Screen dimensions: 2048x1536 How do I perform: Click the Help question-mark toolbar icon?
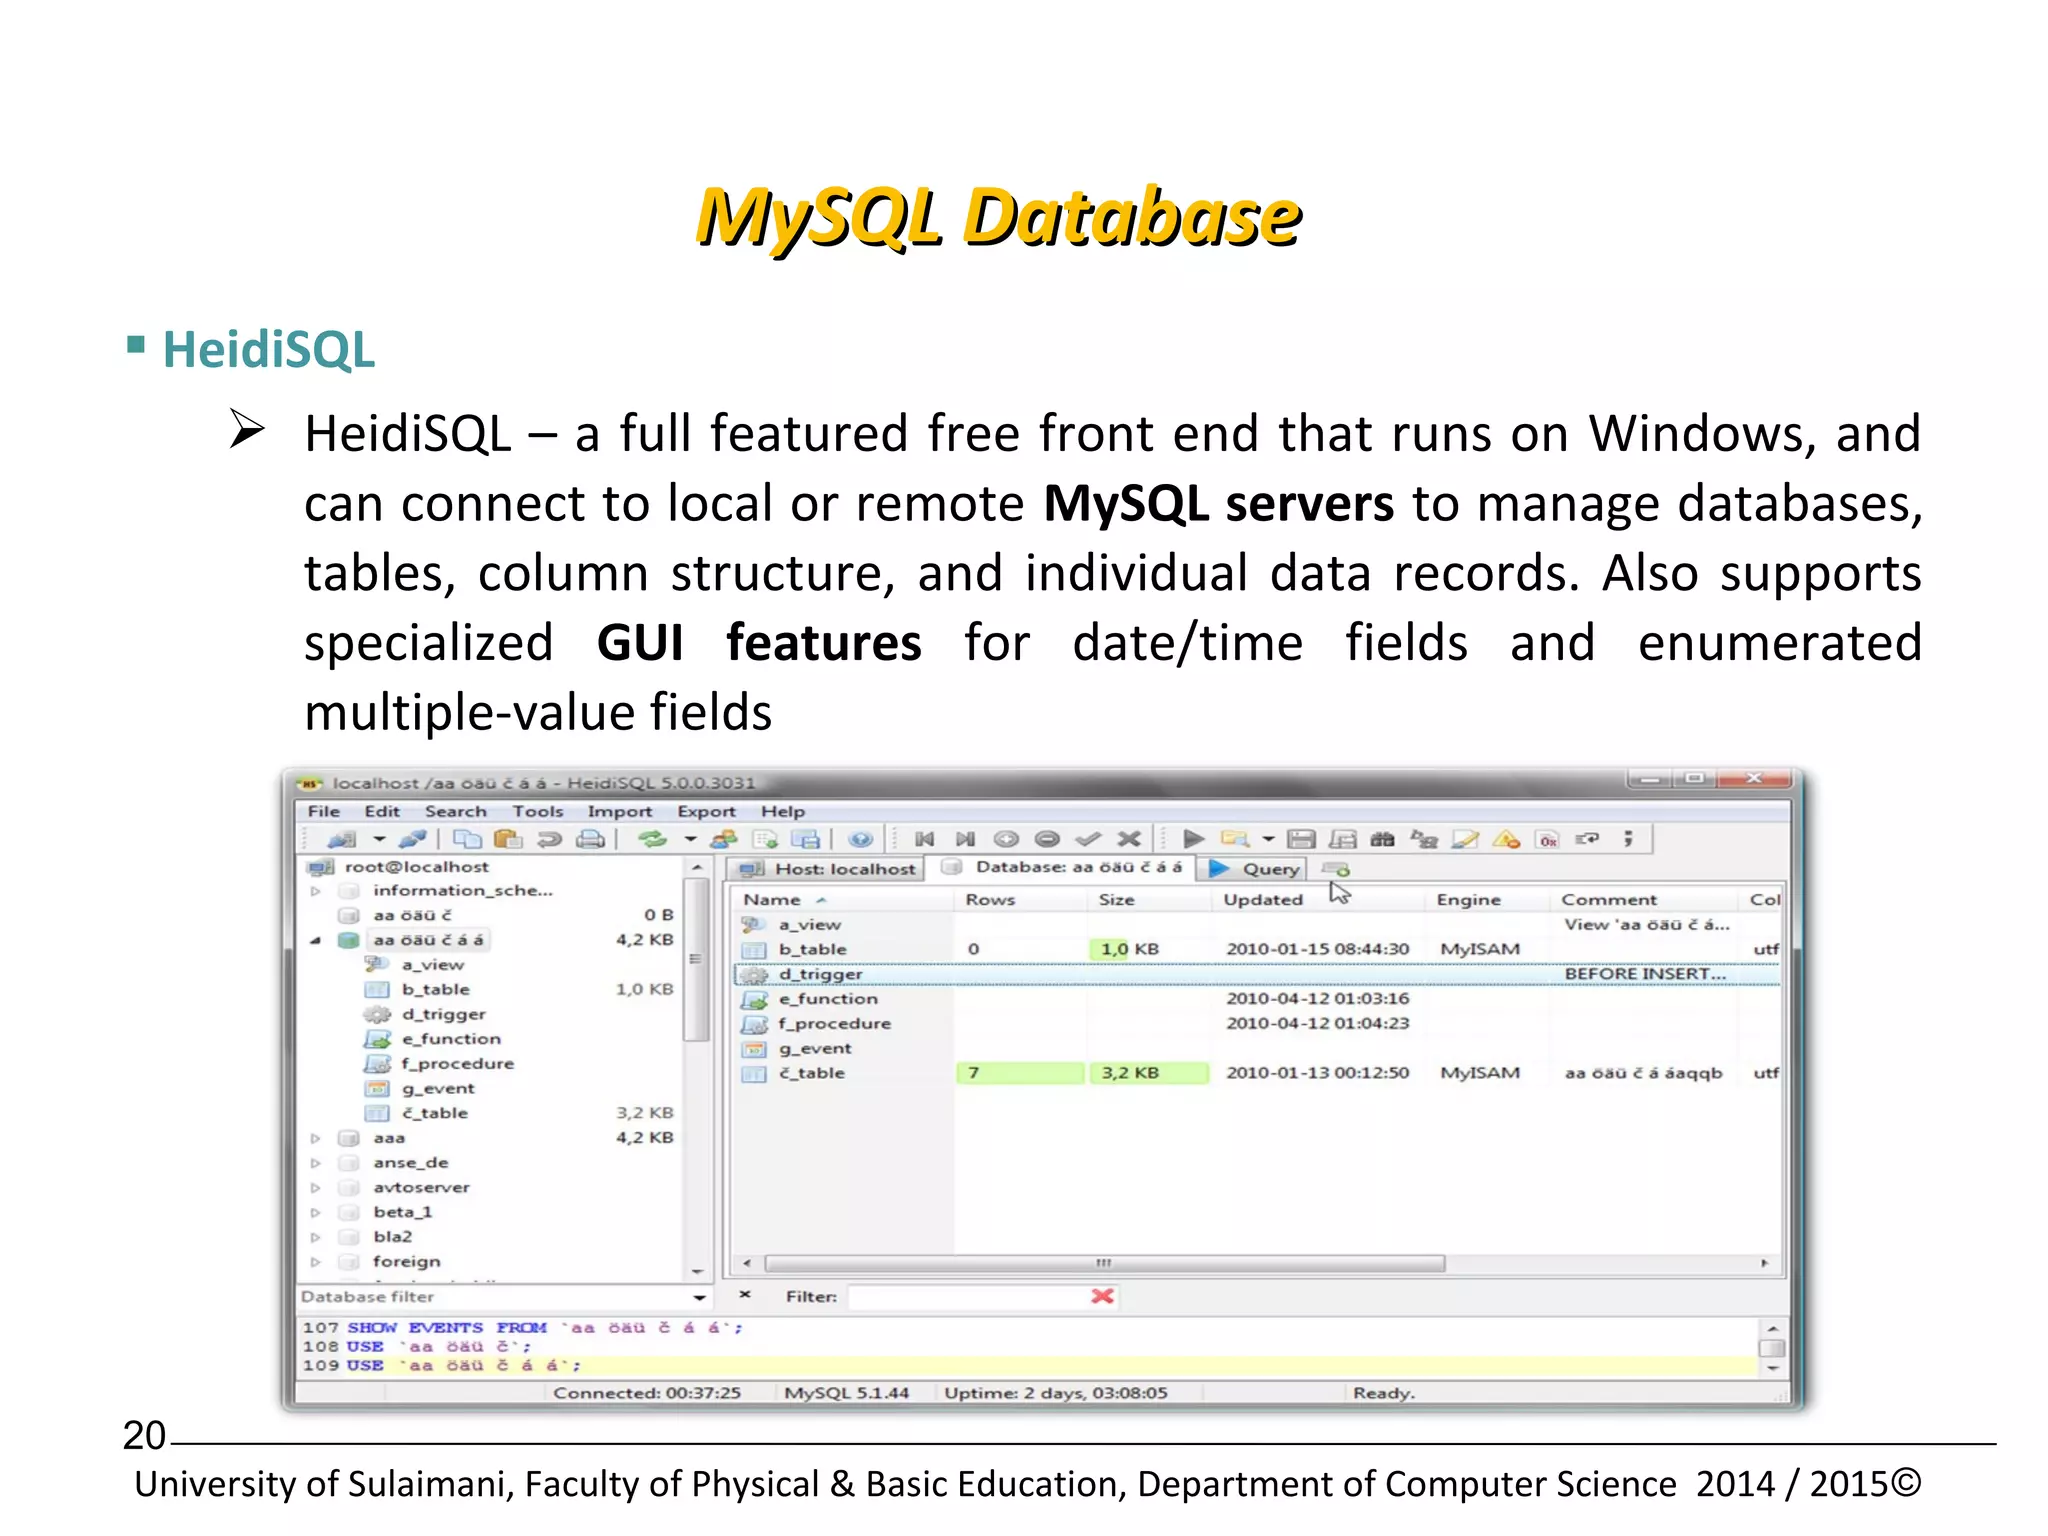click(x=860, y=839)
